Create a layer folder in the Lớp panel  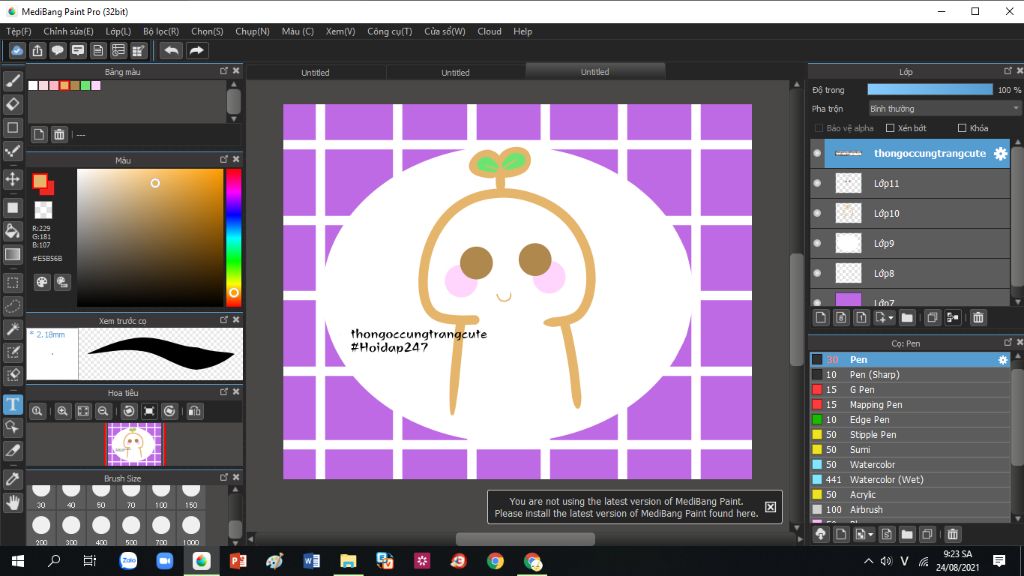click(907, 318)
